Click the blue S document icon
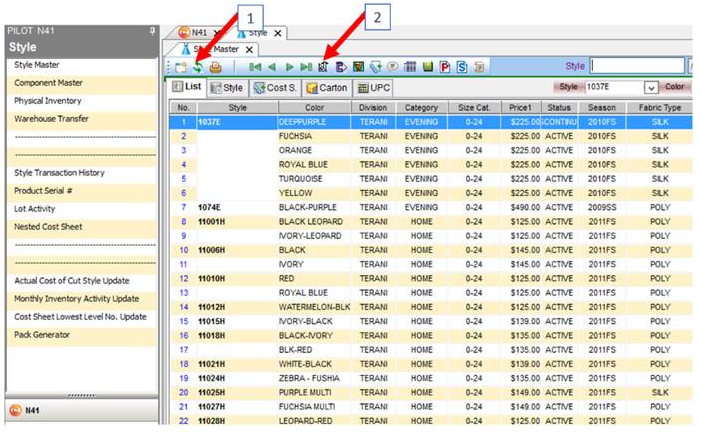Screen dimensions: 701x433 [462, 67]
